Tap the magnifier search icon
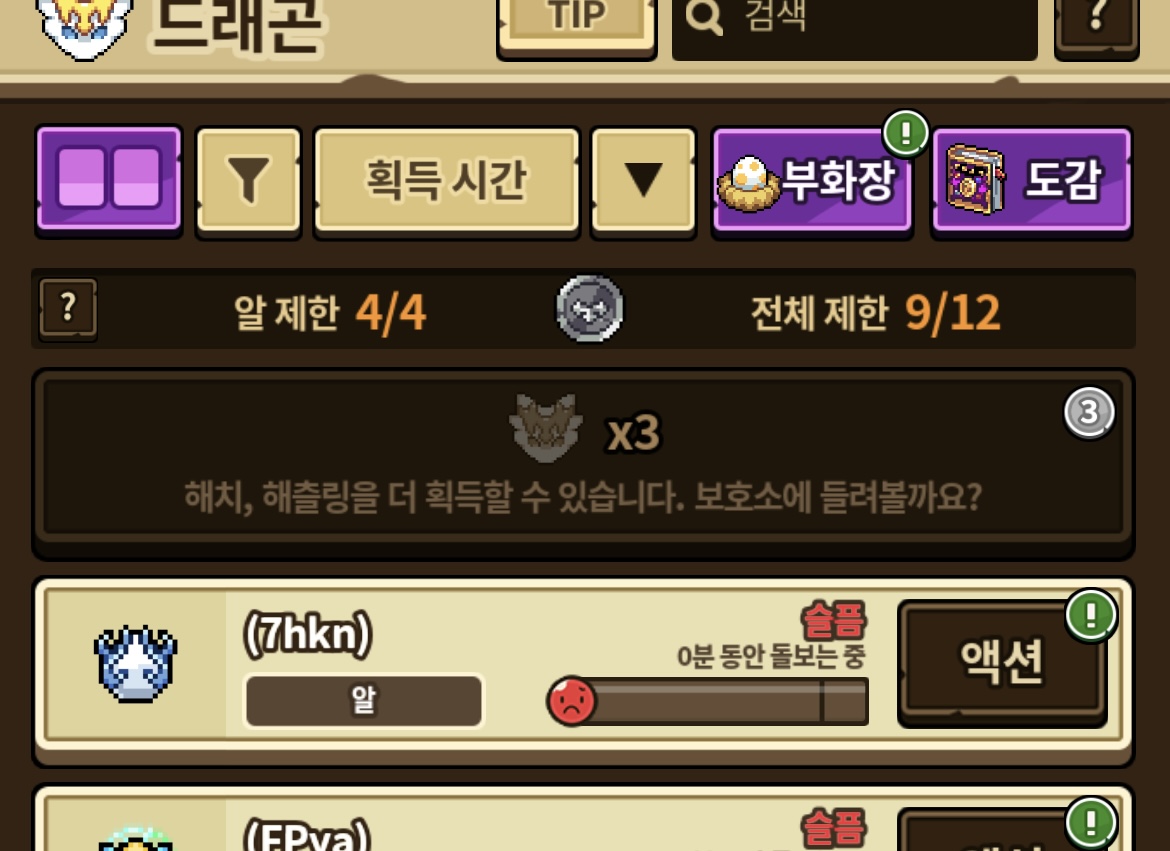Viewport: 1170px width, 851px height. pos(704,16)
